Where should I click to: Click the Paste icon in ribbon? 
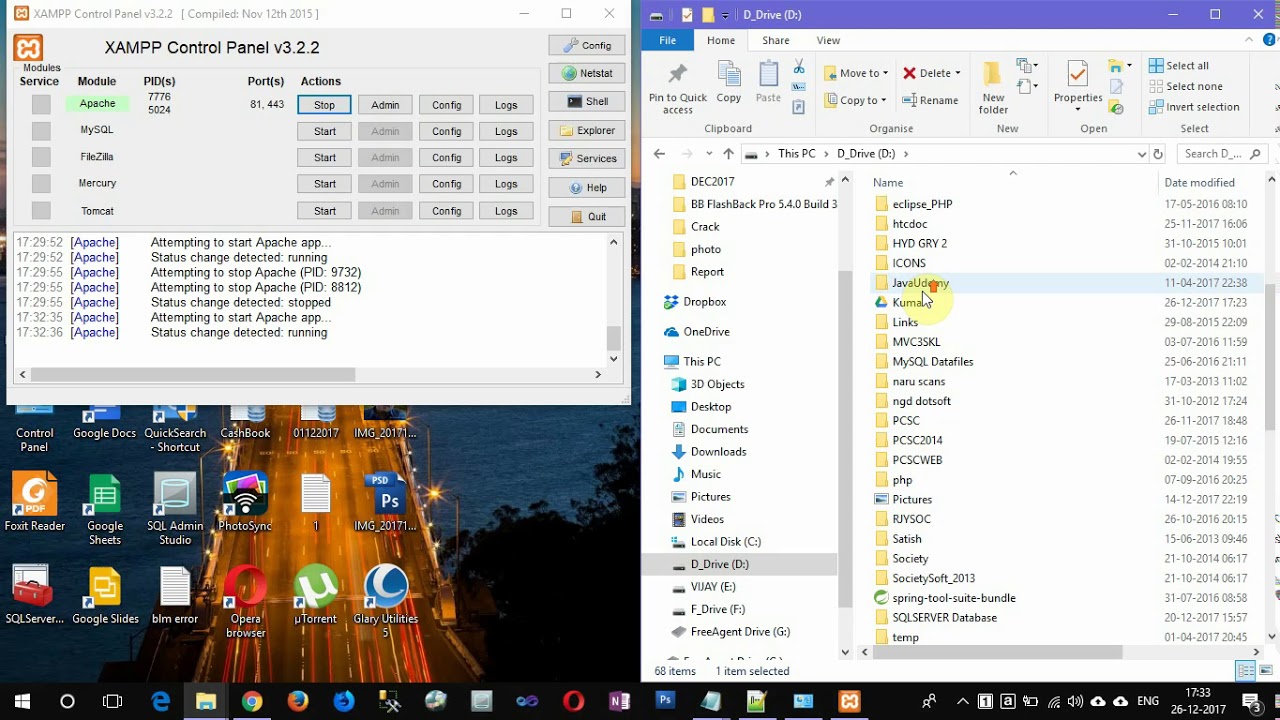[768, 82]
